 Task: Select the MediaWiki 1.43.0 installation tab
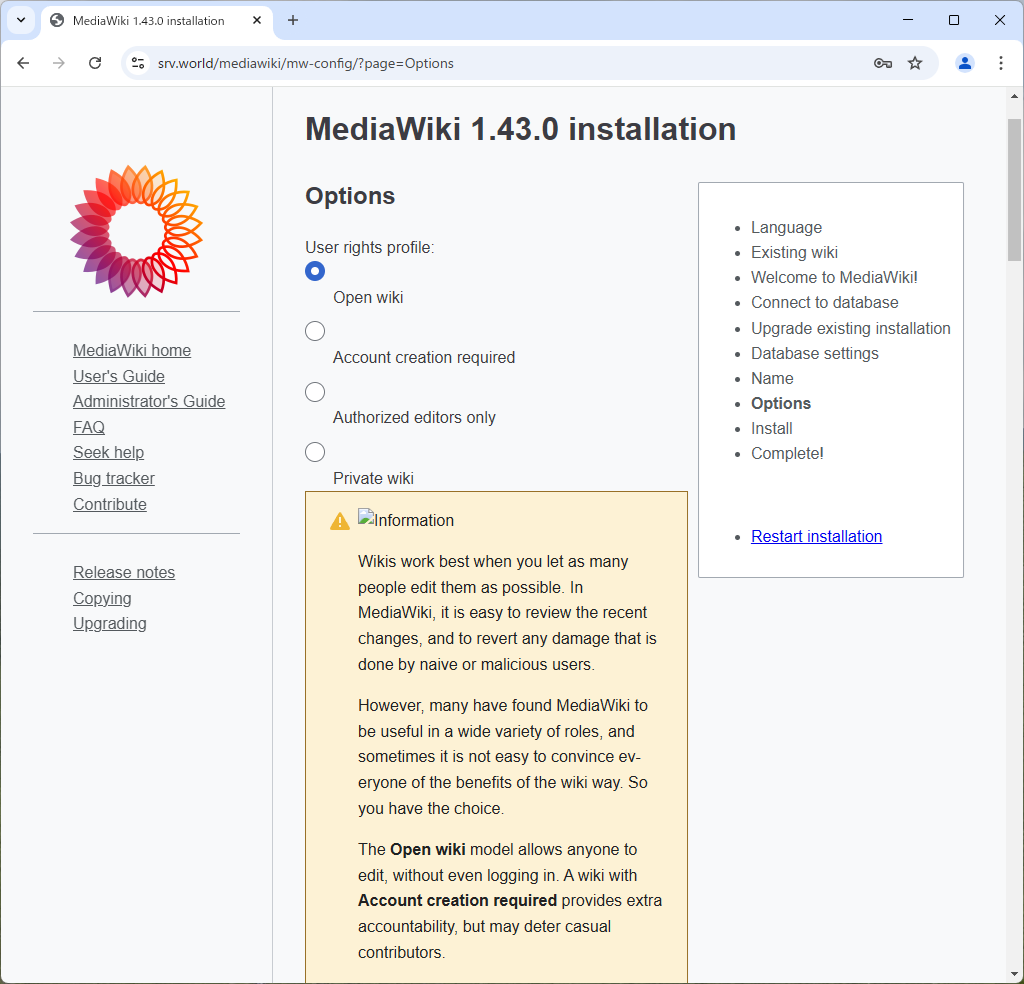(x=157, y=20)
